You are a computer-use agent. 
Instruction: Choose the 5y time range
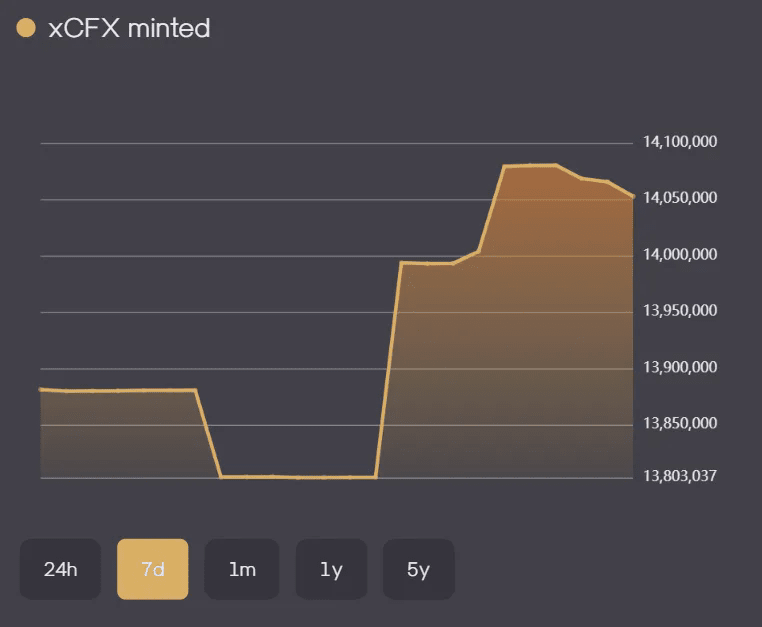point(418,570)
